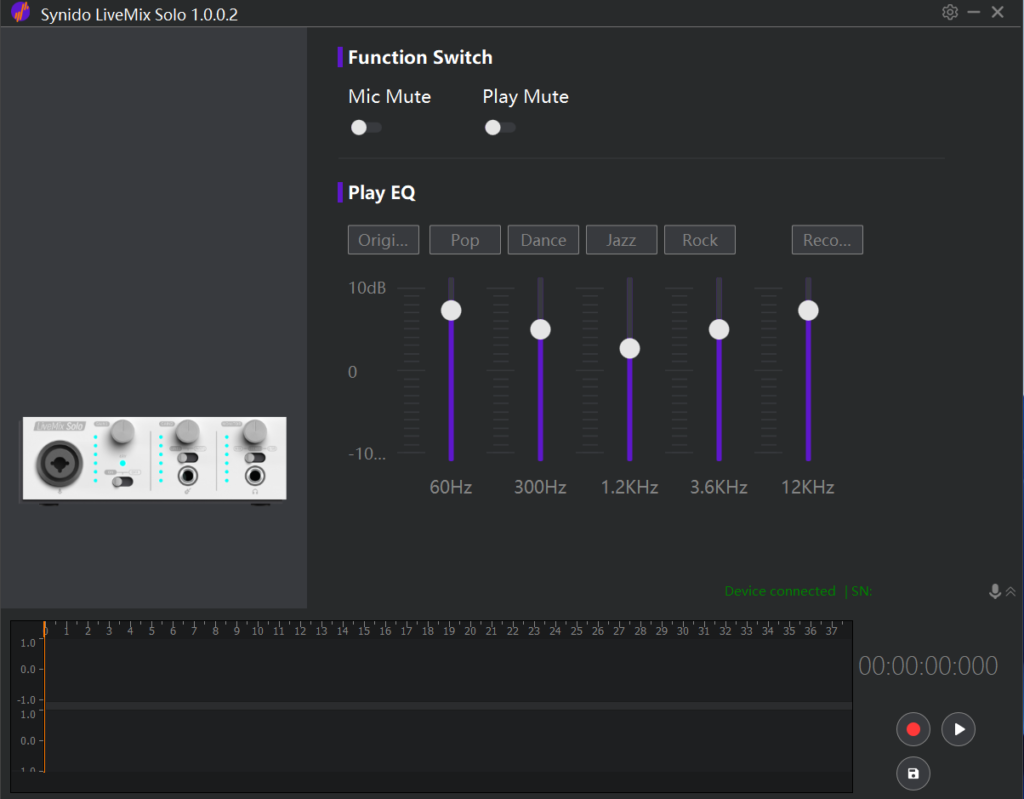1024x799 pixels.
Task: Click the Play EQ heading
Action: coord(381,193)
